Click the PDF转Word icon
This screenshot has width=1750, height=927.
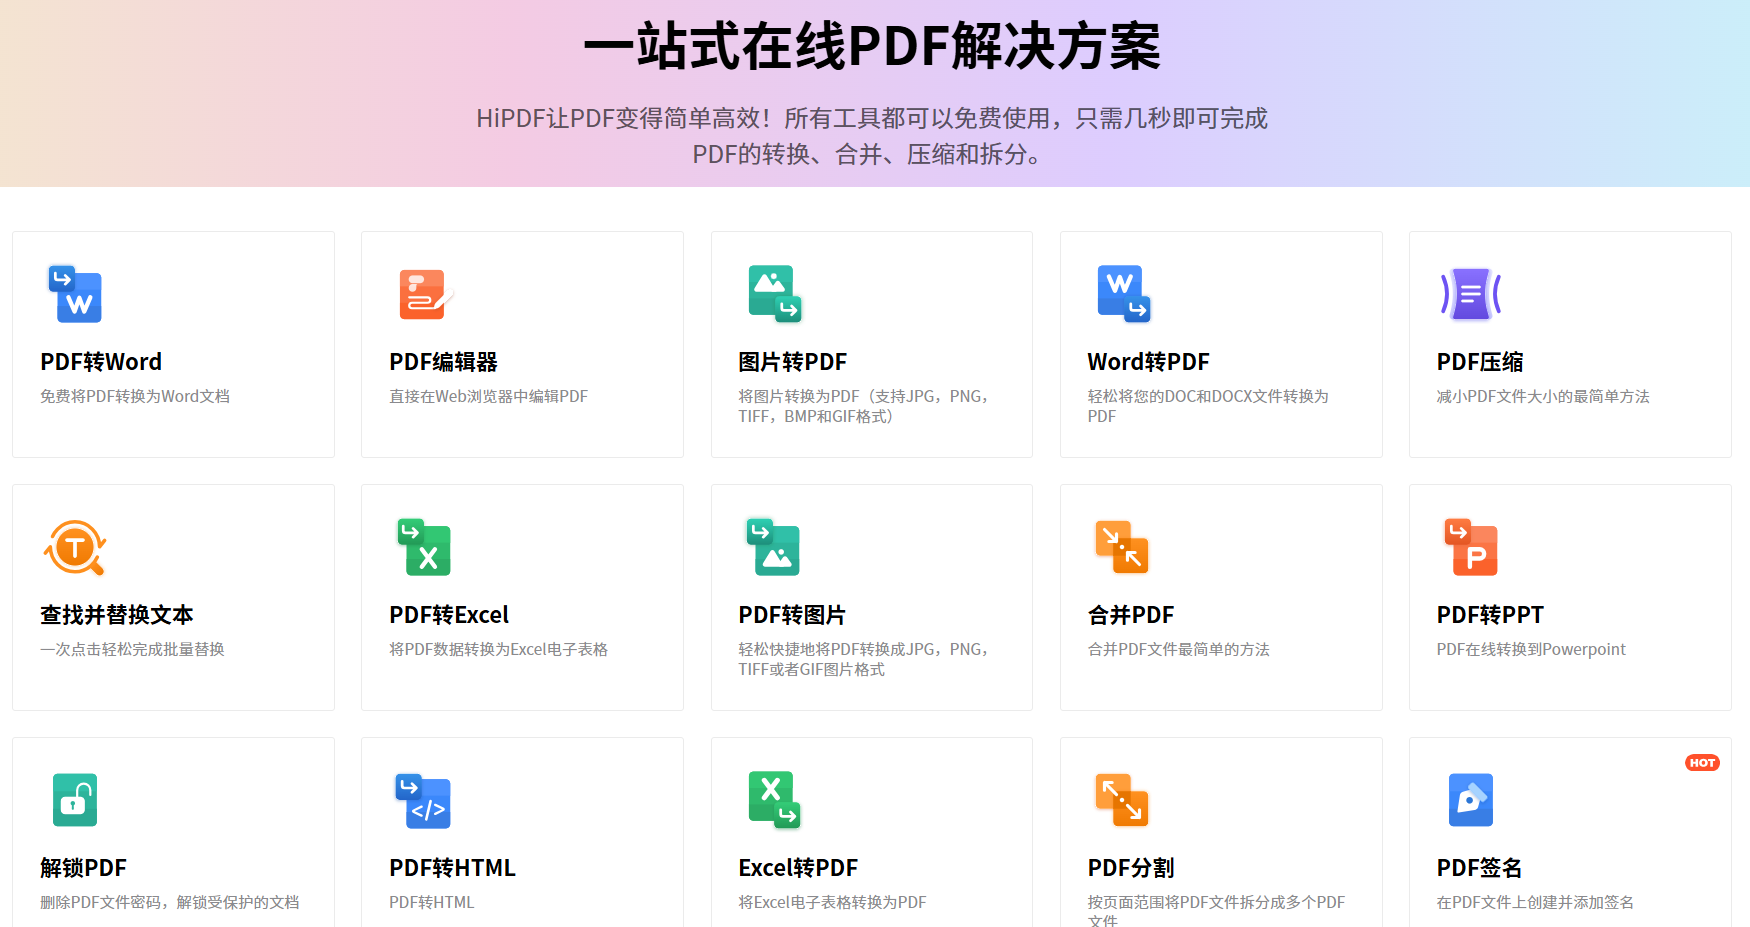[75, 294]
